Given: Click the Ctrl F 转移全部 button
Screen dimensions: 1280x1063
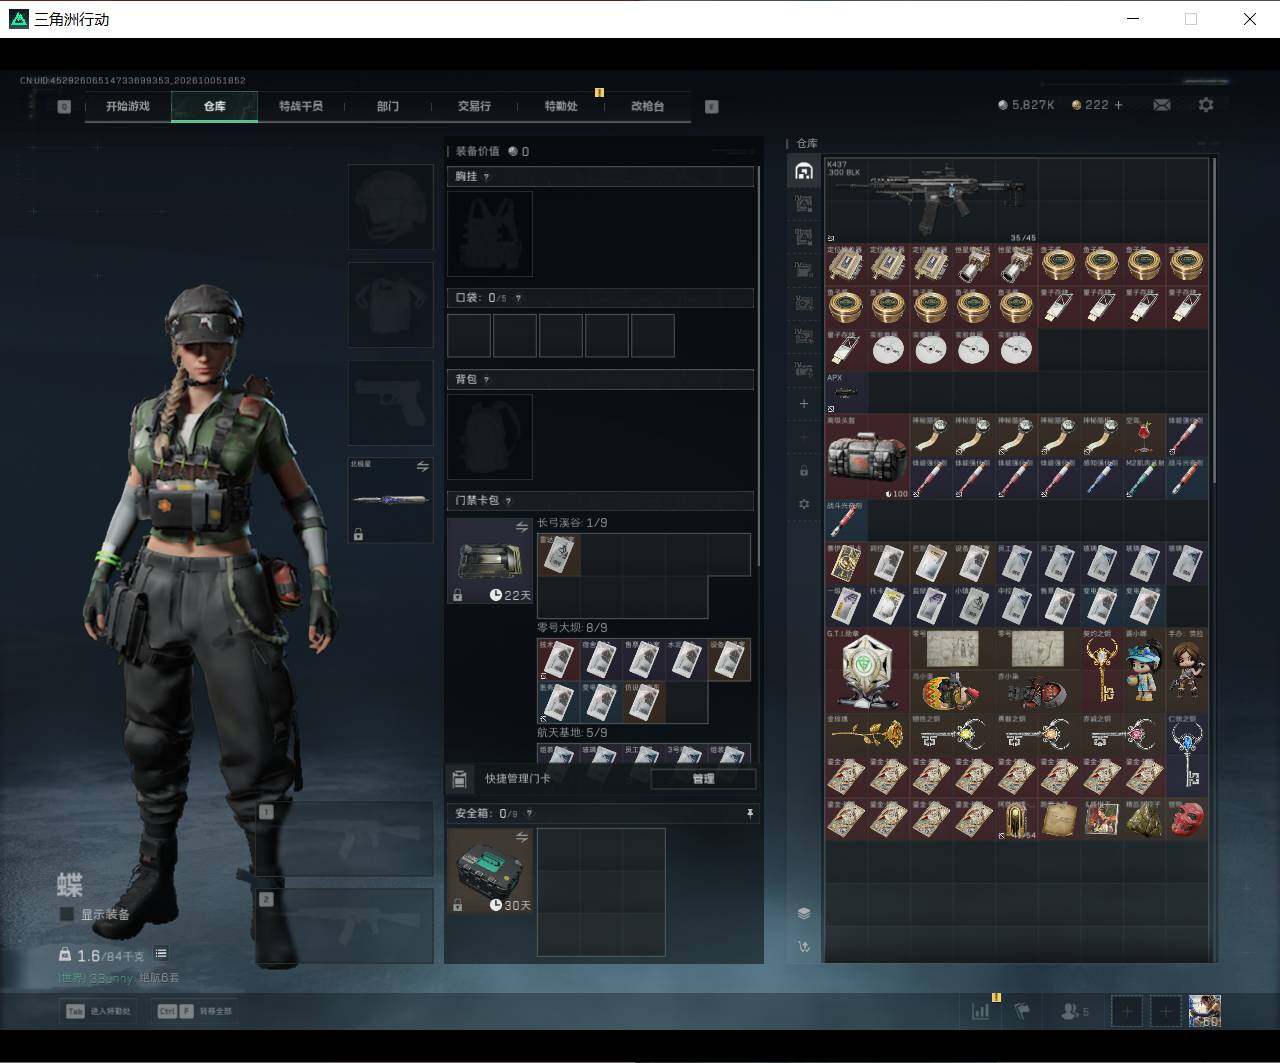Looking at the screenshot, I should 195,1011.
